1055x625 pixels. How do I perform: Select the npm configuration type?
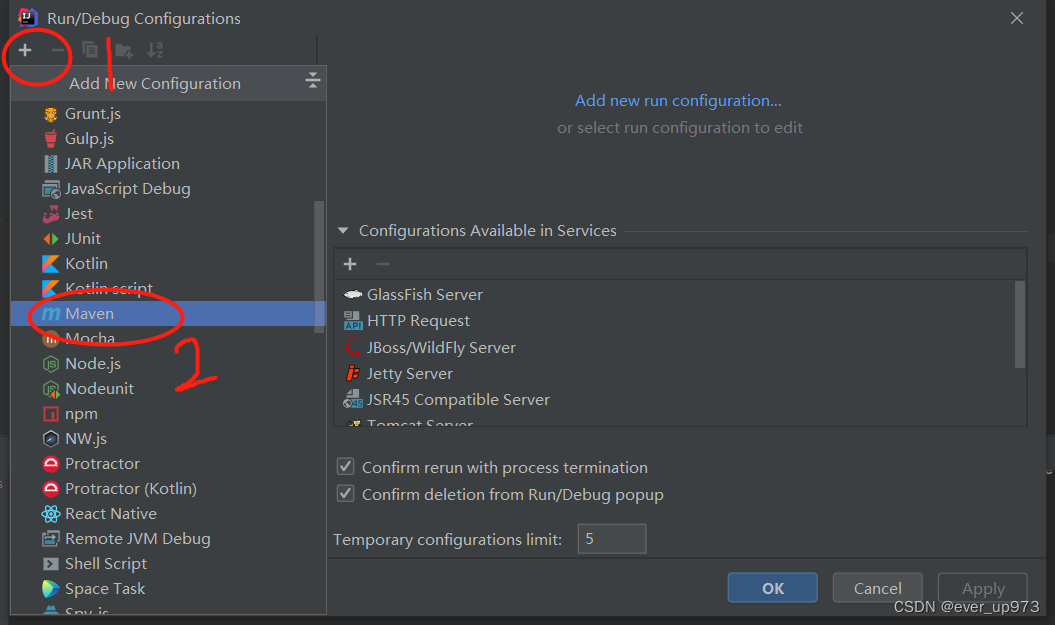168,413
